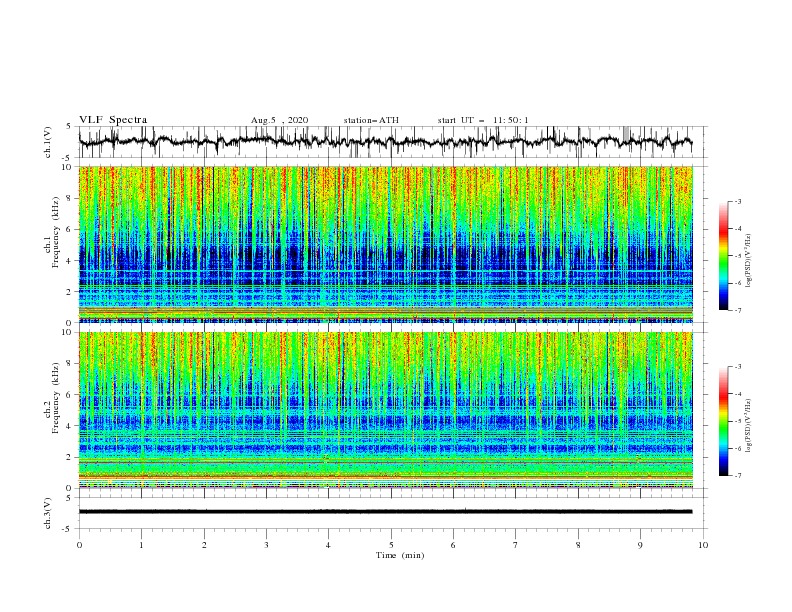The image size is (792, 612).
Task: Select the ch.2 spectrogram "6" kHz tick
Action: 70,395
